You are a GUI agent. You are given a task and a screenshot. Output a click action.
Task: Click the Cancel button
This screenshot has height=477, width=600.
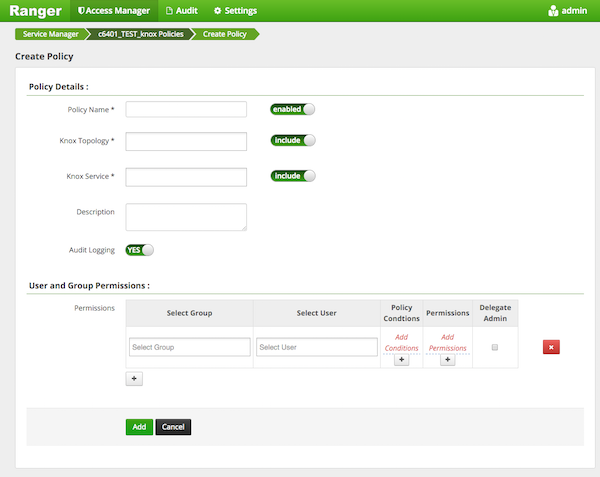(173, 427)
